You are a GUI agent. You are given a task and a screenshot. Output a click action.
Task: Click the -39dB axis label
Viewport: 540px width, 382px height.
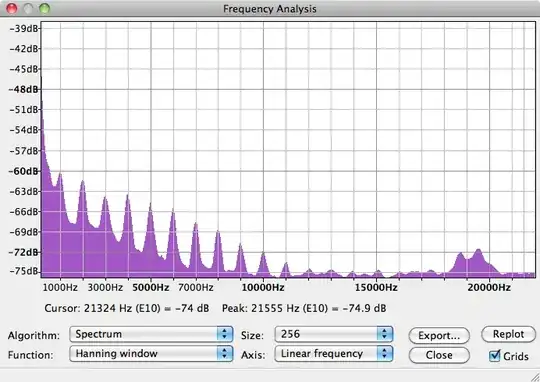[23, 29]
